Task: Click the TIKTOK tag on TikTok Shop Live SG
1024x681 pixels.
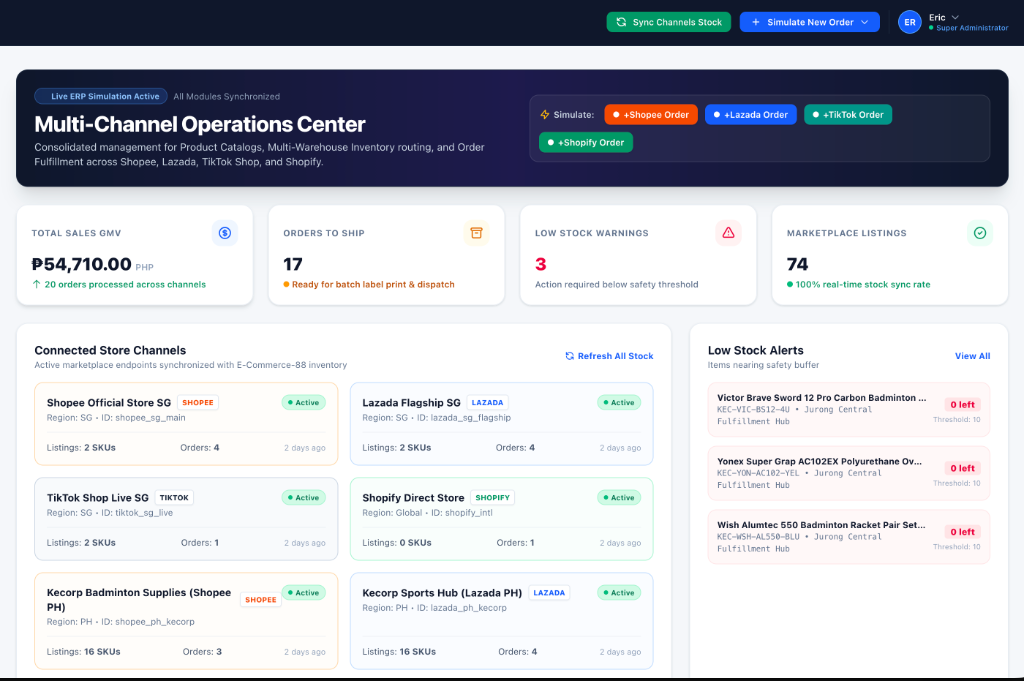Action: click(174, 498)
